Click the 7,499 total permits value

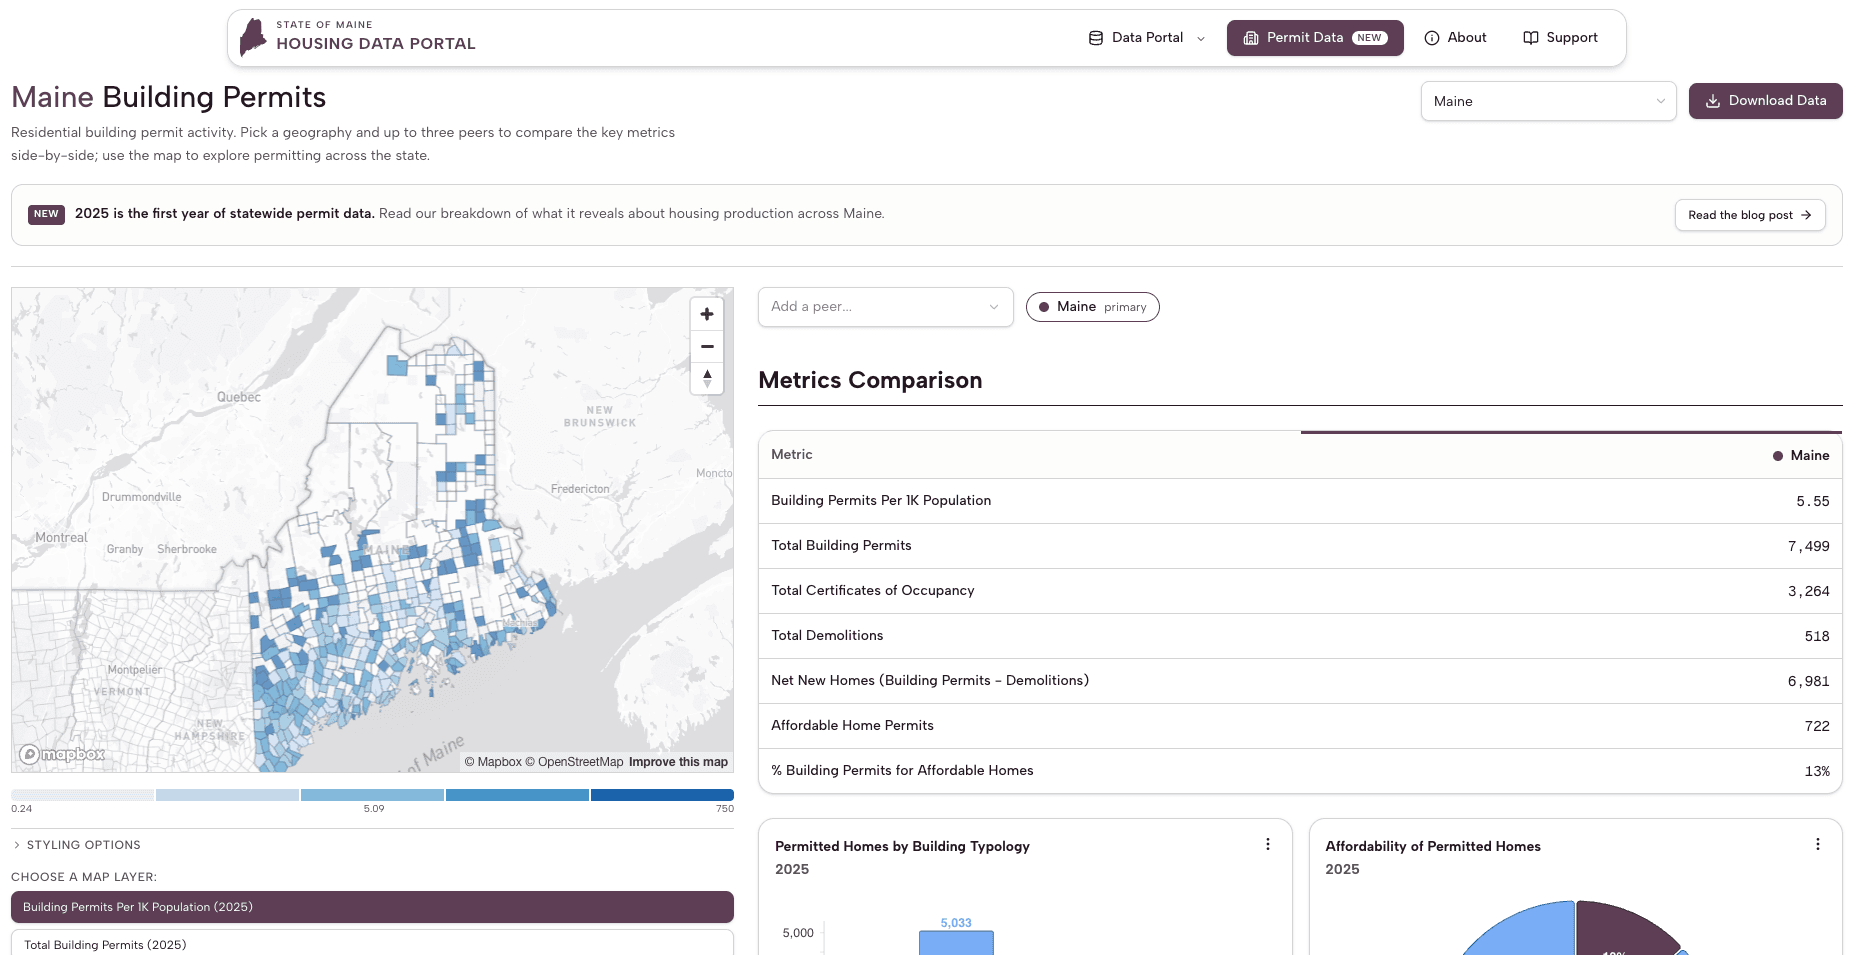click(x=1808, y=546)
